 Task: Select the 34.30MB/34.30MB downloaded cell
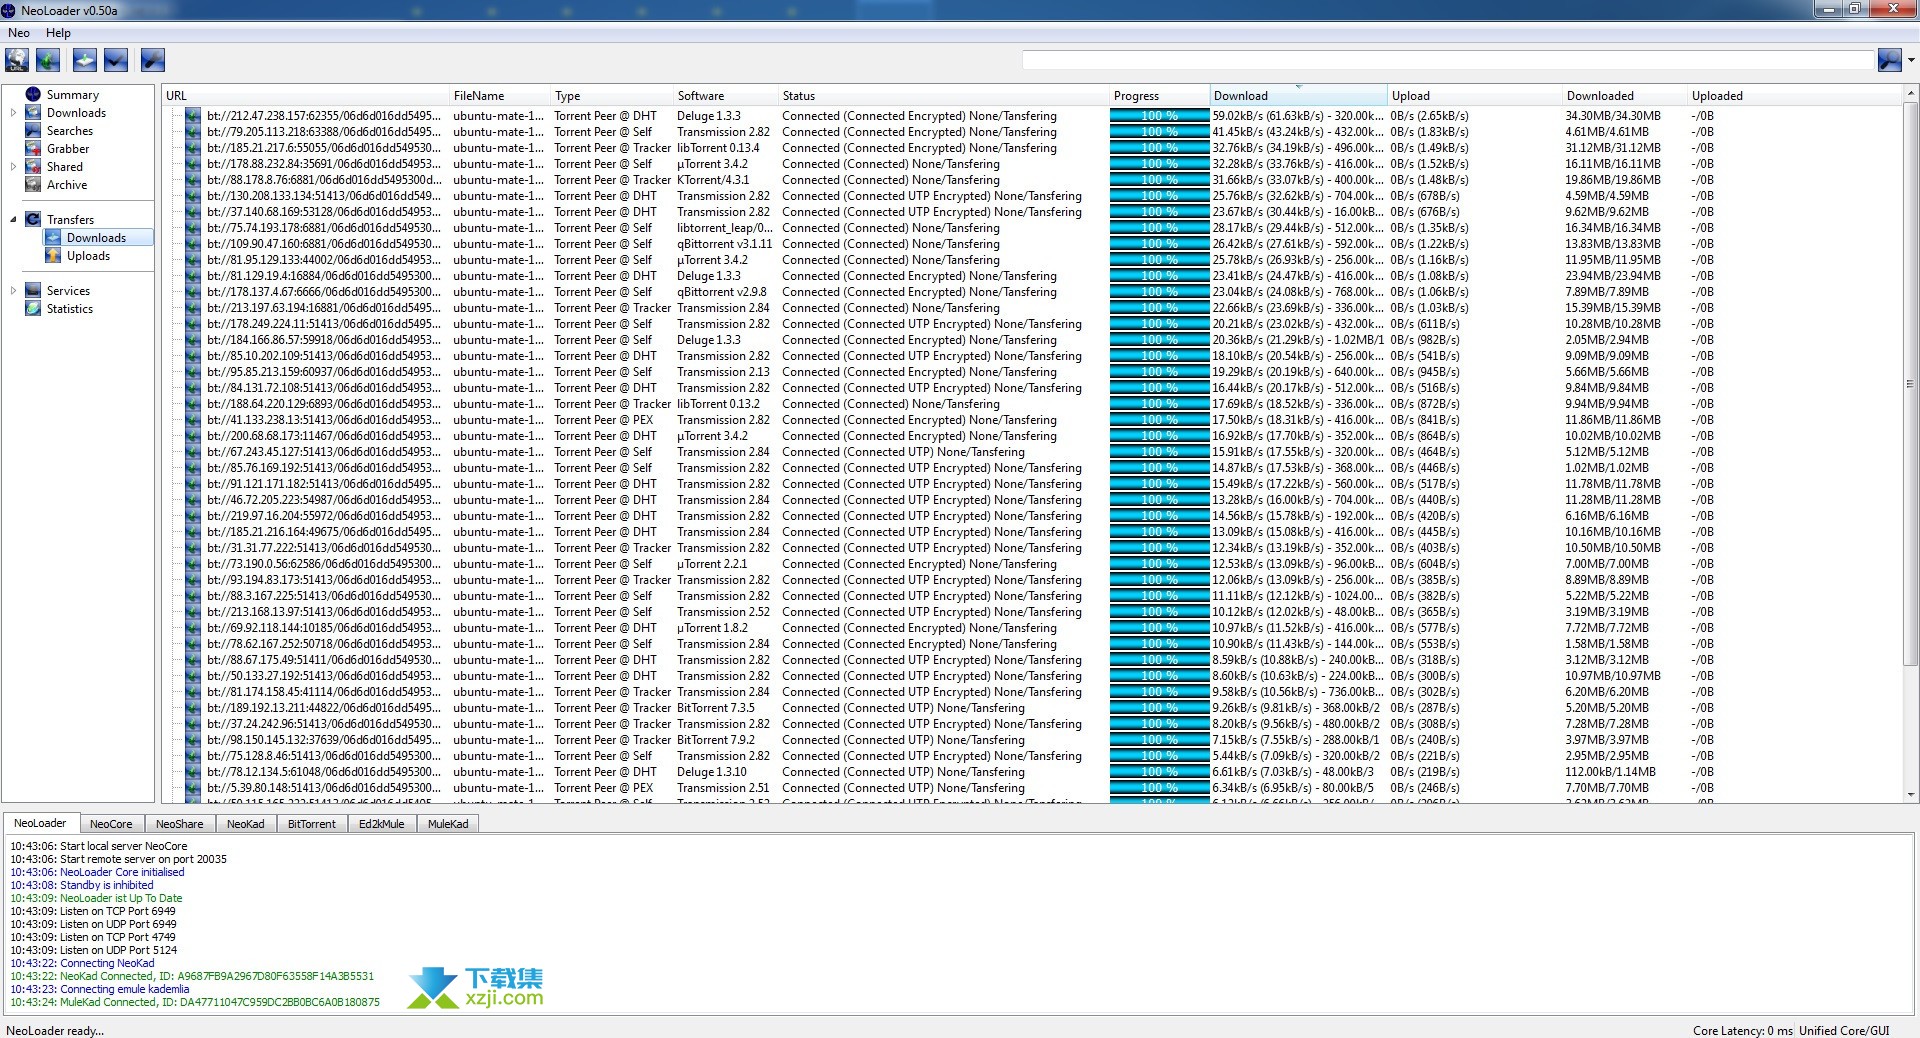(1613, 116)
